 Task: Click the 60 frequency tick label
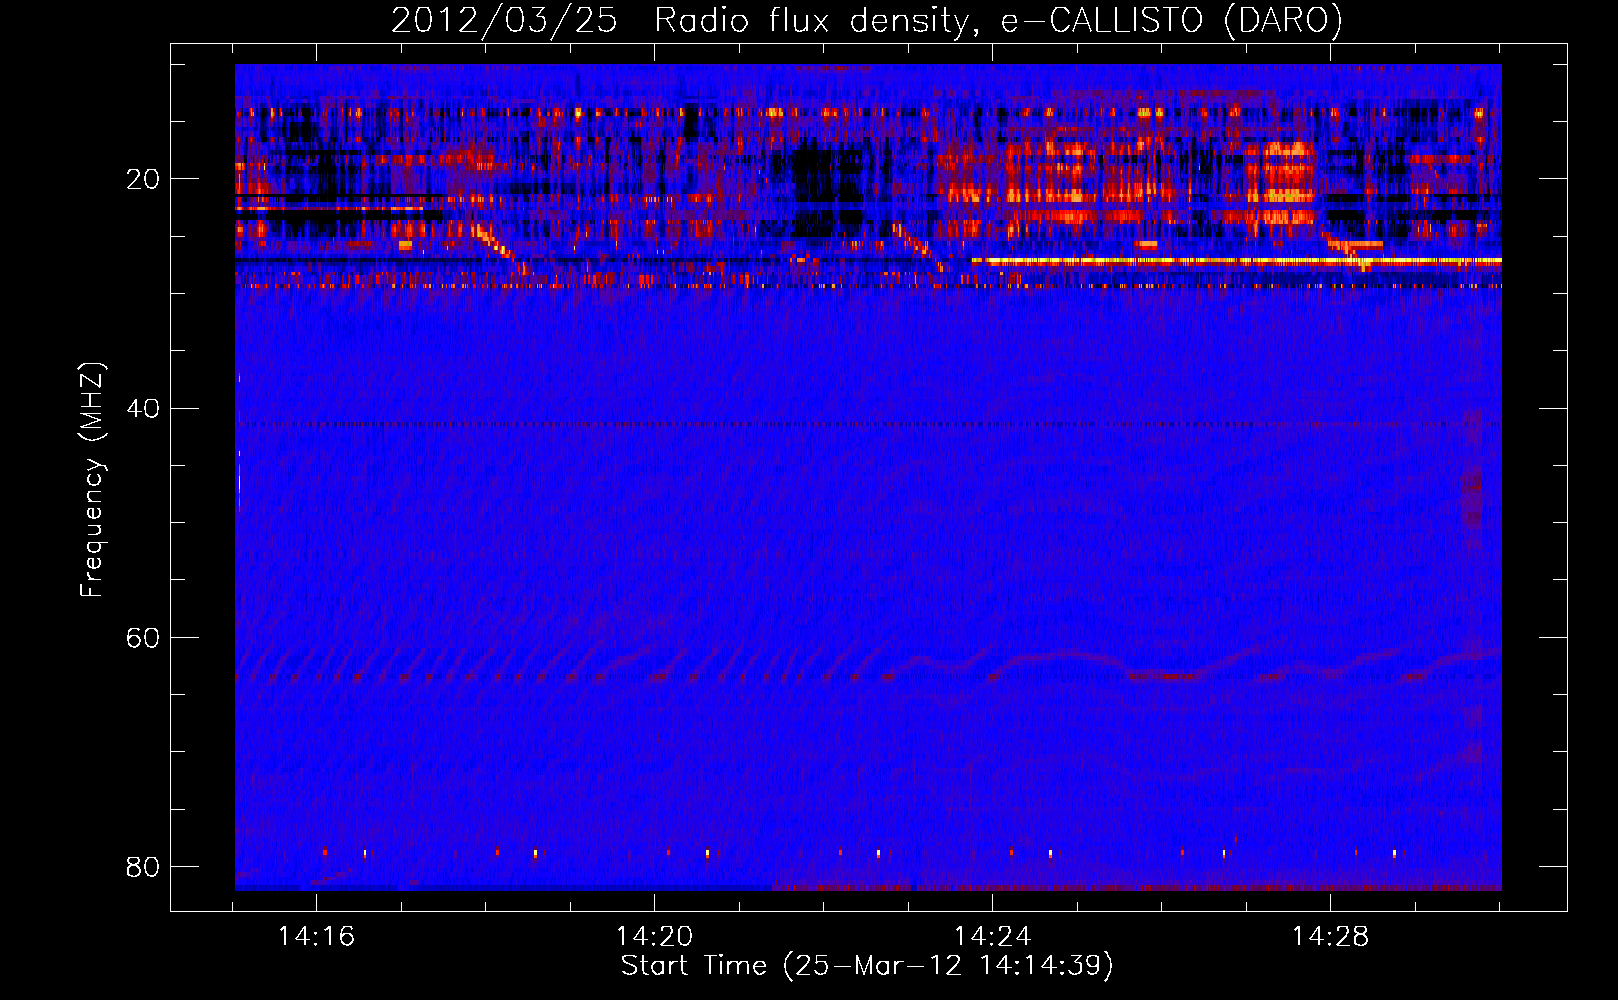[143, 637]
